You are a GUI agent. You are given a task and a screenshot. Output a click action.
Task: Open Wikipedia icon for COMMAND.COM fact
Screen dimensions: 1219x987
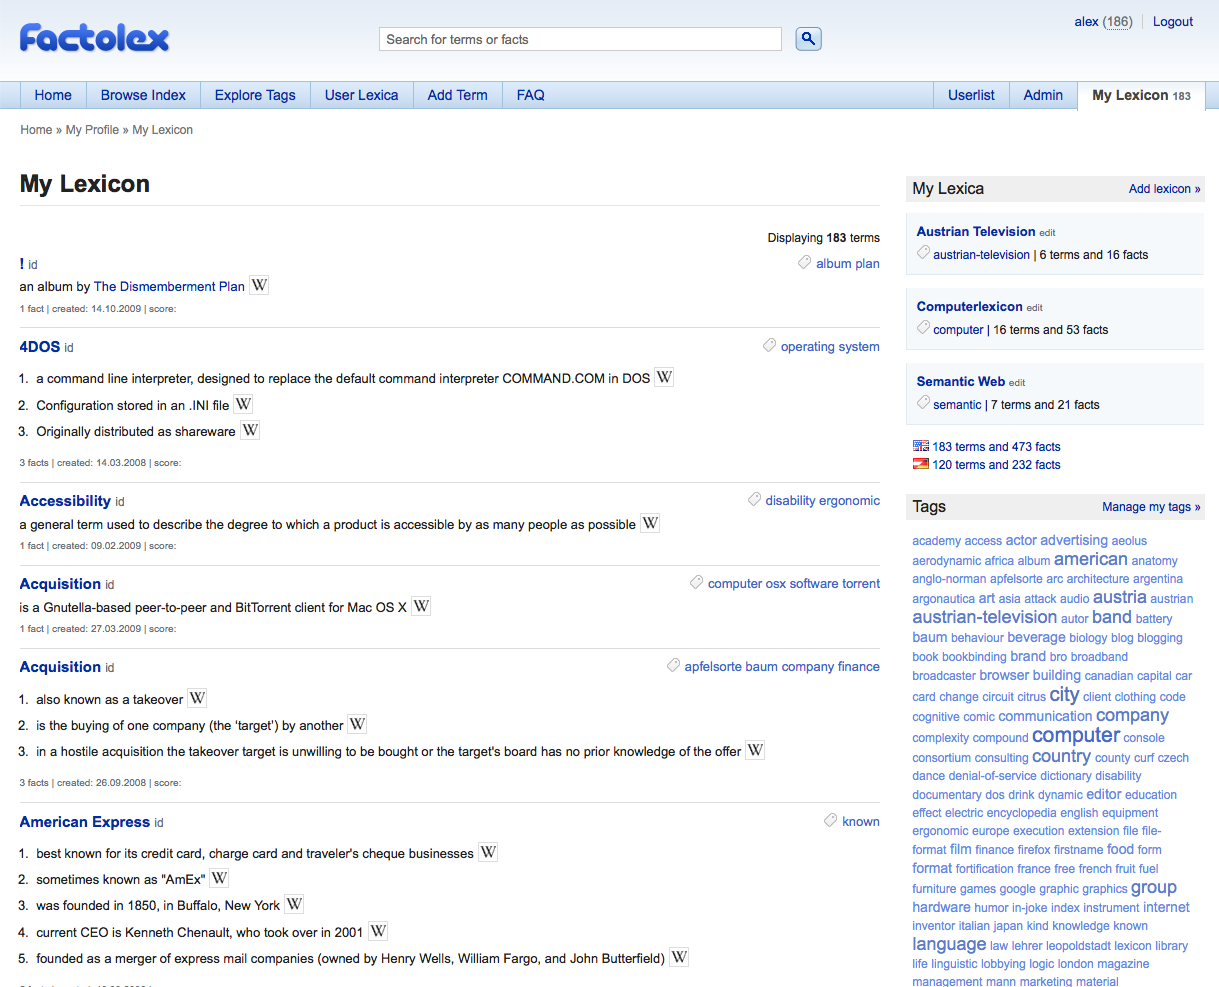pyautogui.click(x=664, y=377)
